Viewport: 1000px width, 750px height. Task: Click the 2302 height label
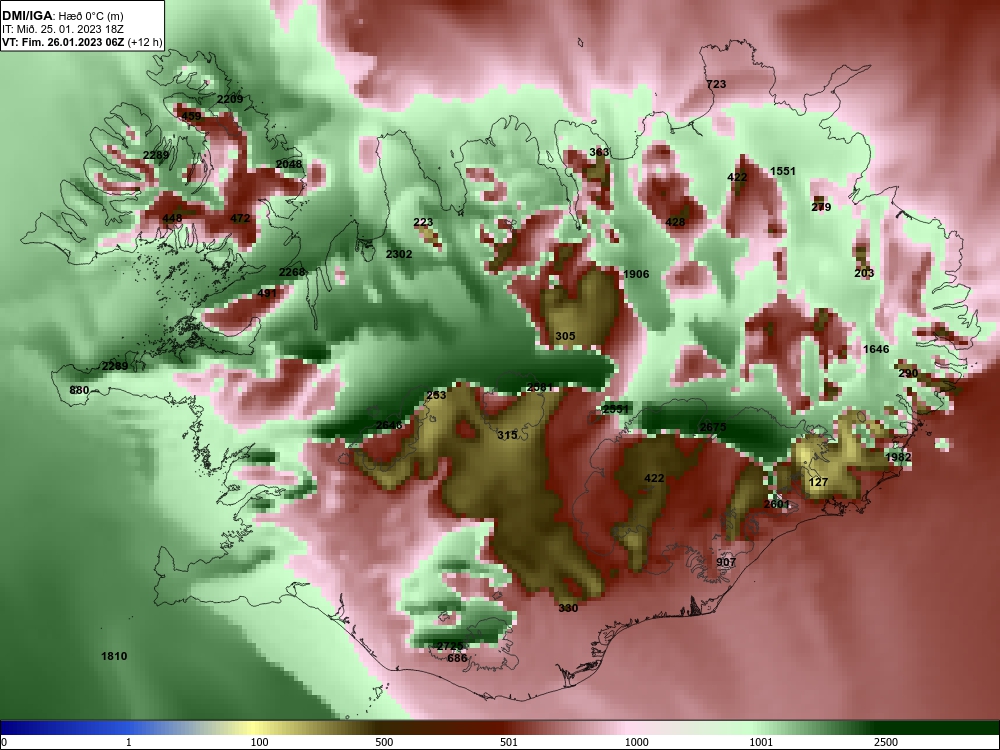click(399, 254)
